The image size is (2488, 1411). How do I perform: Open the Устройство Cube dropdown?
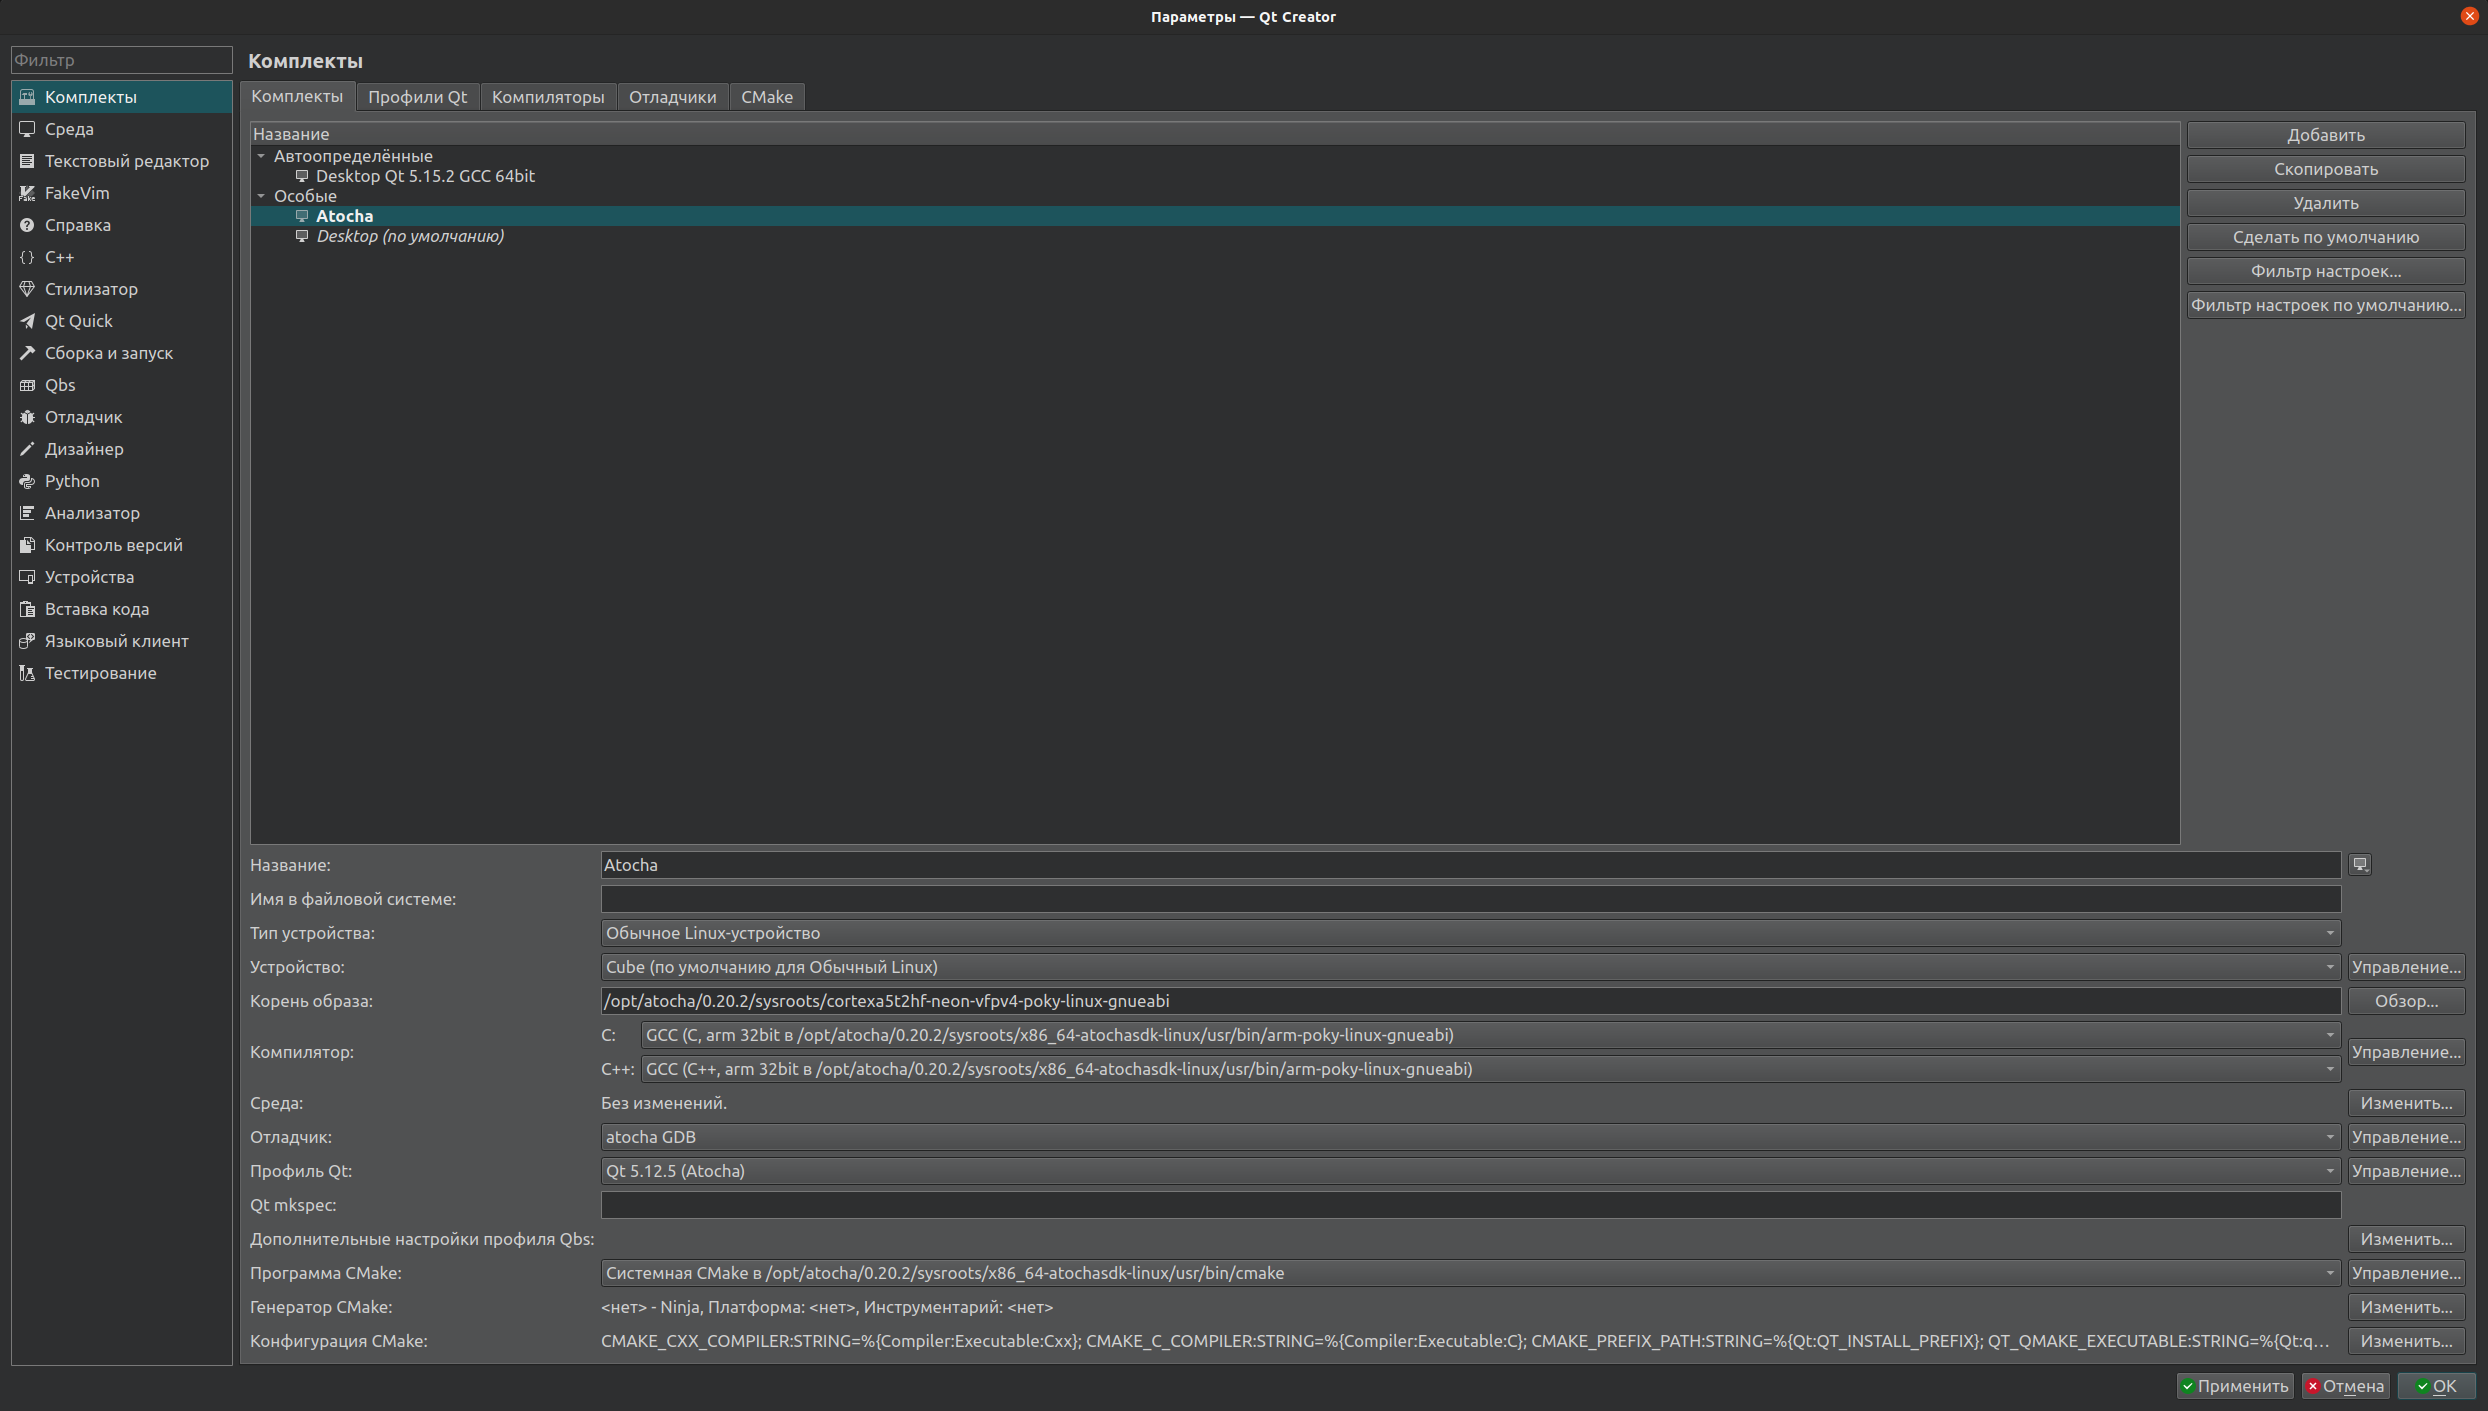[1470, 967]
